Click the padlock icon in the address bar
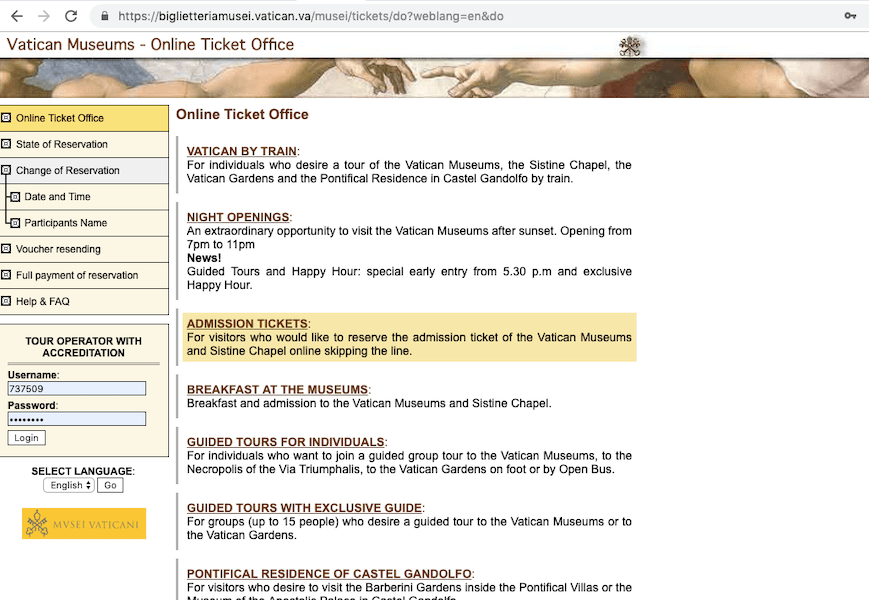The width and height of the screenshot is (869, 600). click(104, 16)
